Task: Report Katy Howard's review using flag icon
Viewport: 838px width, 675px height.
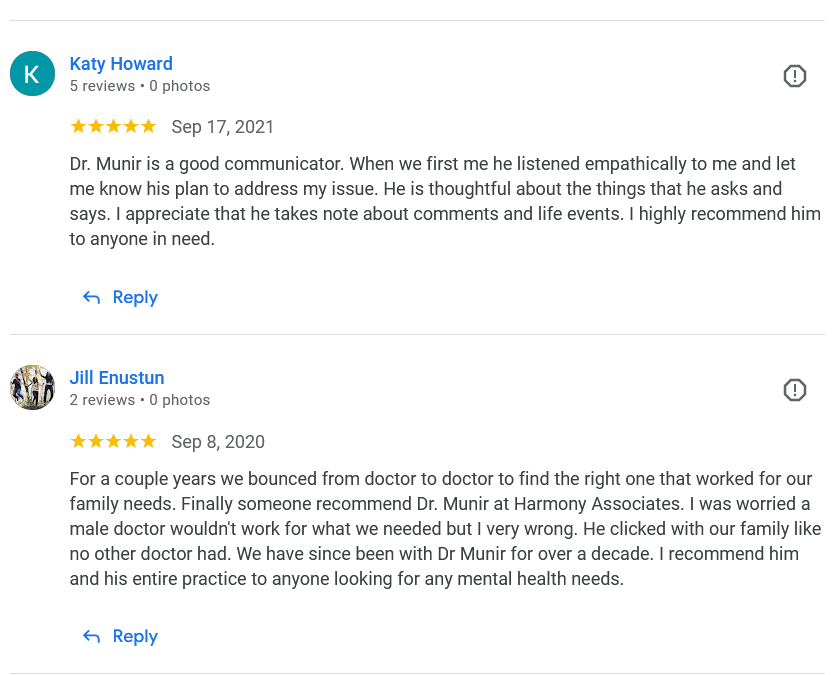Action: click(x=794, y=76)
